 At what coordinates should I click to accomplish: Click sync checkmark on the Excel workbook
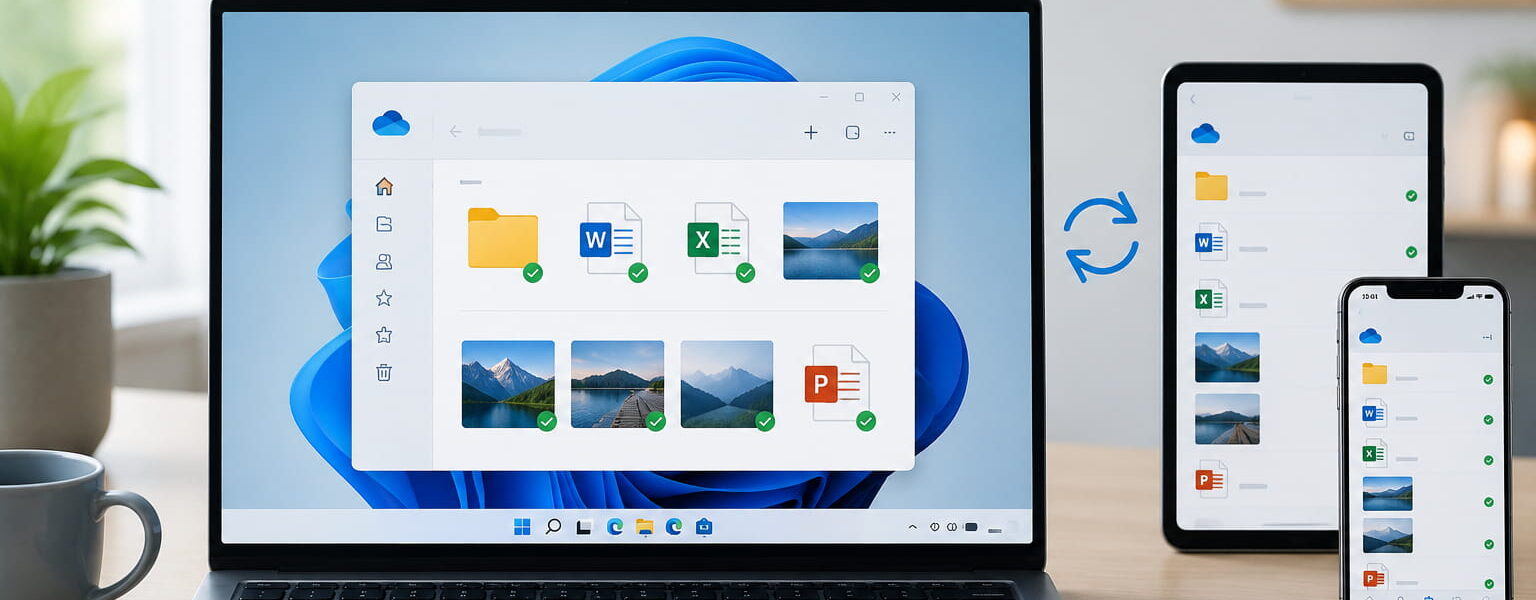[x=745, y=273]
